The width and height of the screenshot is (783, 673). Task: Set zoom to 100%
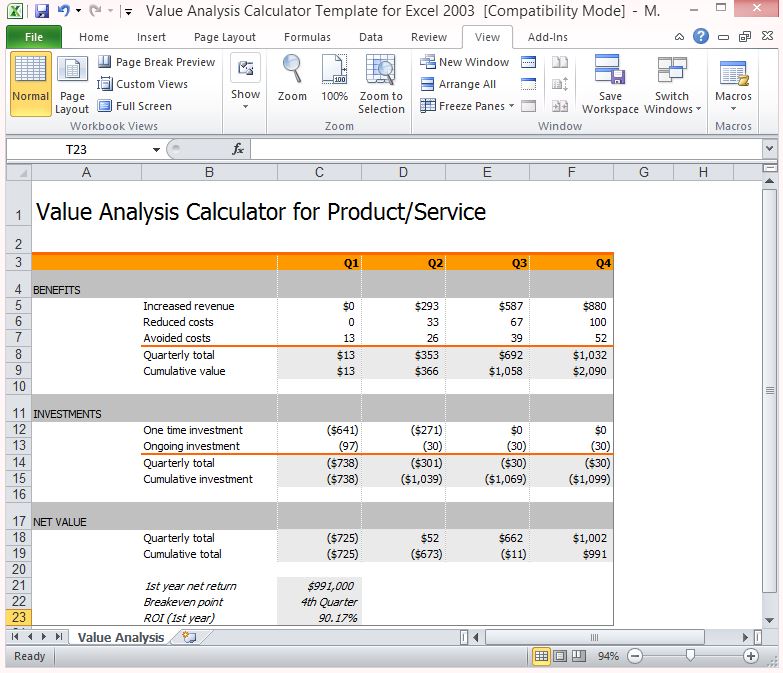(x=335, y=78)
